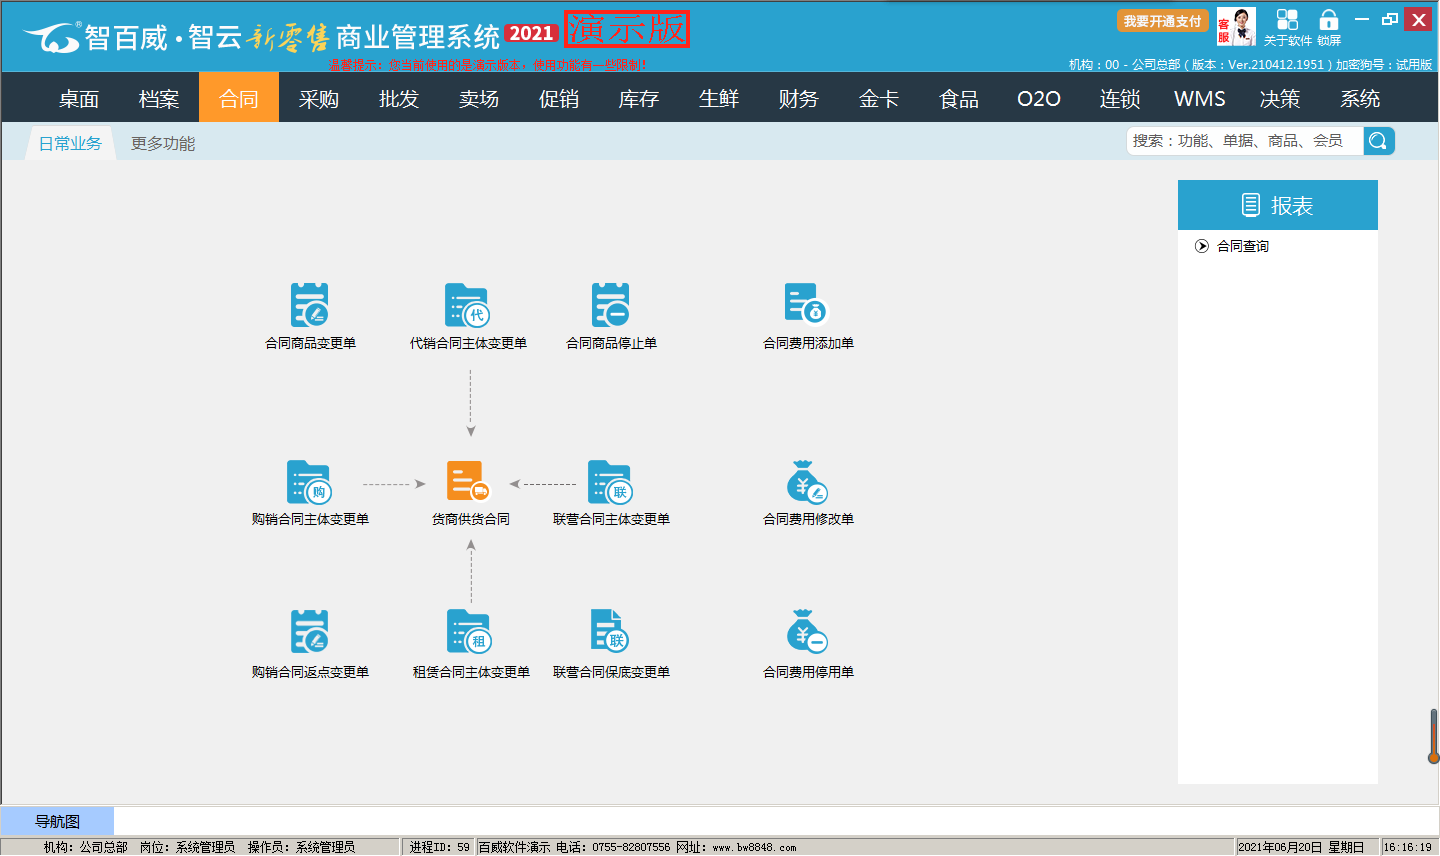This screenshot has width=1440, height=856.
Task: Open 购销合同主体变更单 icon
Action: coord(309,481)
